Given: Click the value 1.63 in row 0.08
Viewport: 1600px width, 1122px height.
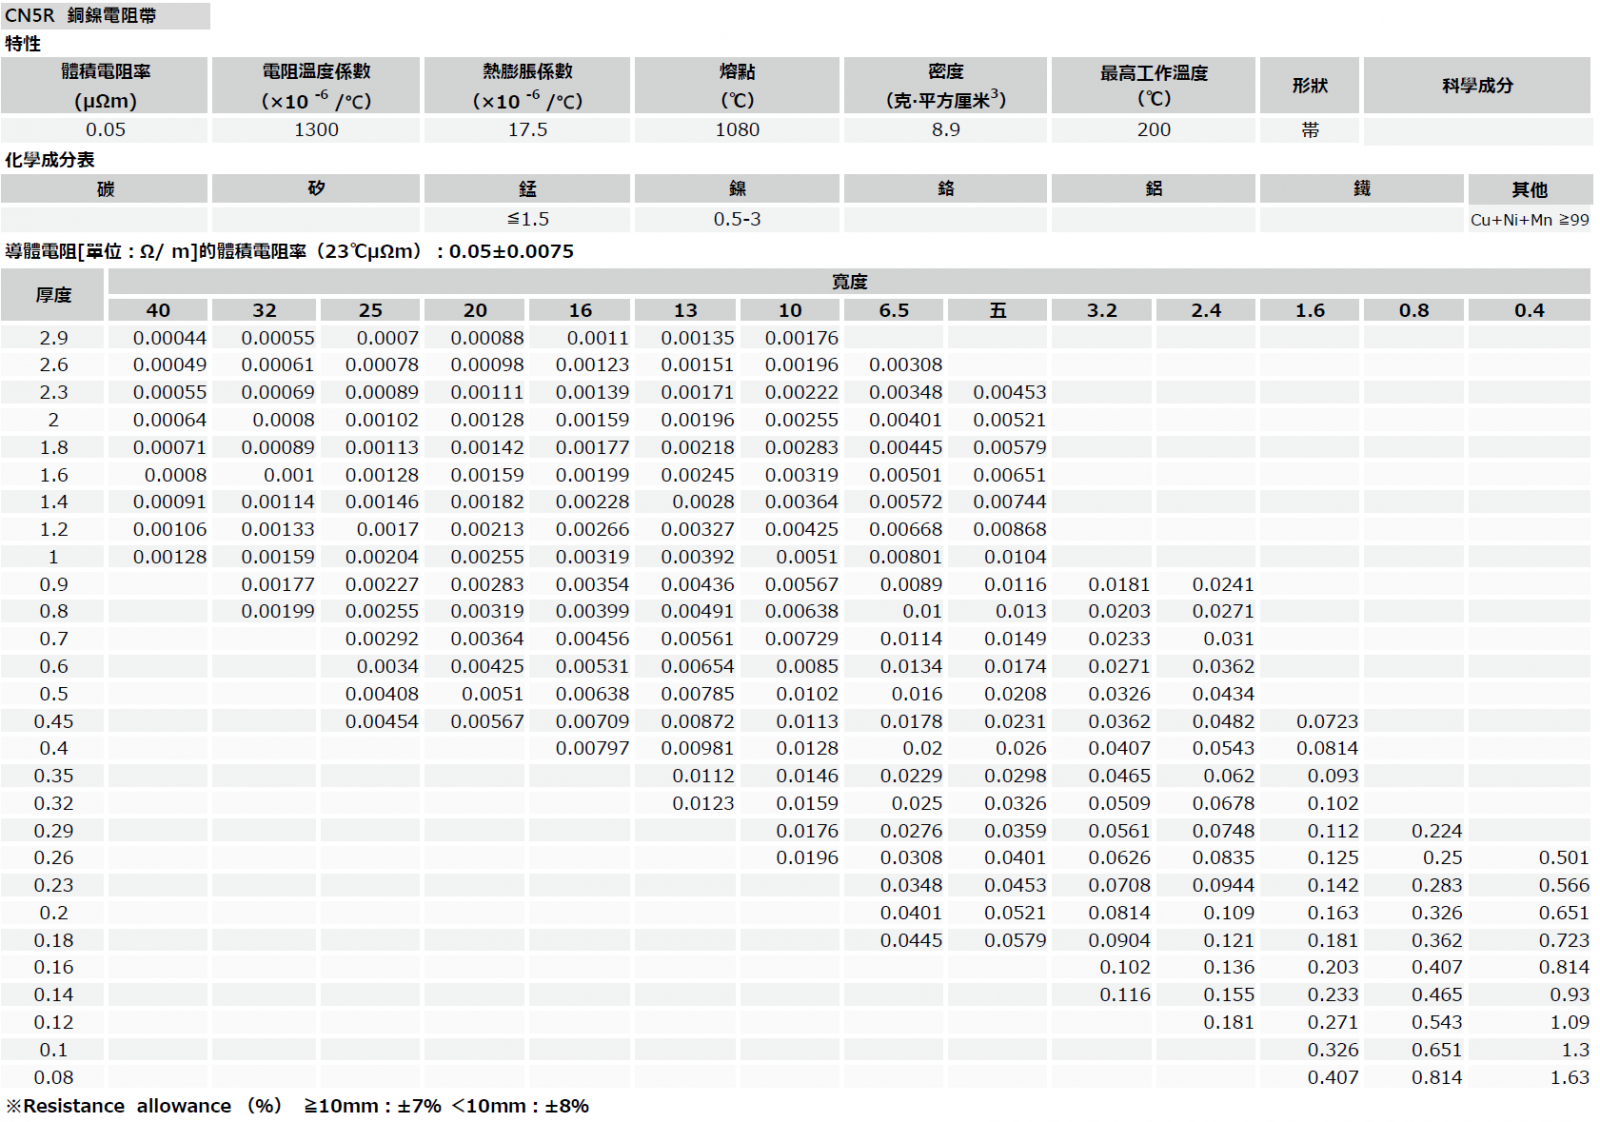Looking at the screenshot, I should [x=1569, y=1077].
